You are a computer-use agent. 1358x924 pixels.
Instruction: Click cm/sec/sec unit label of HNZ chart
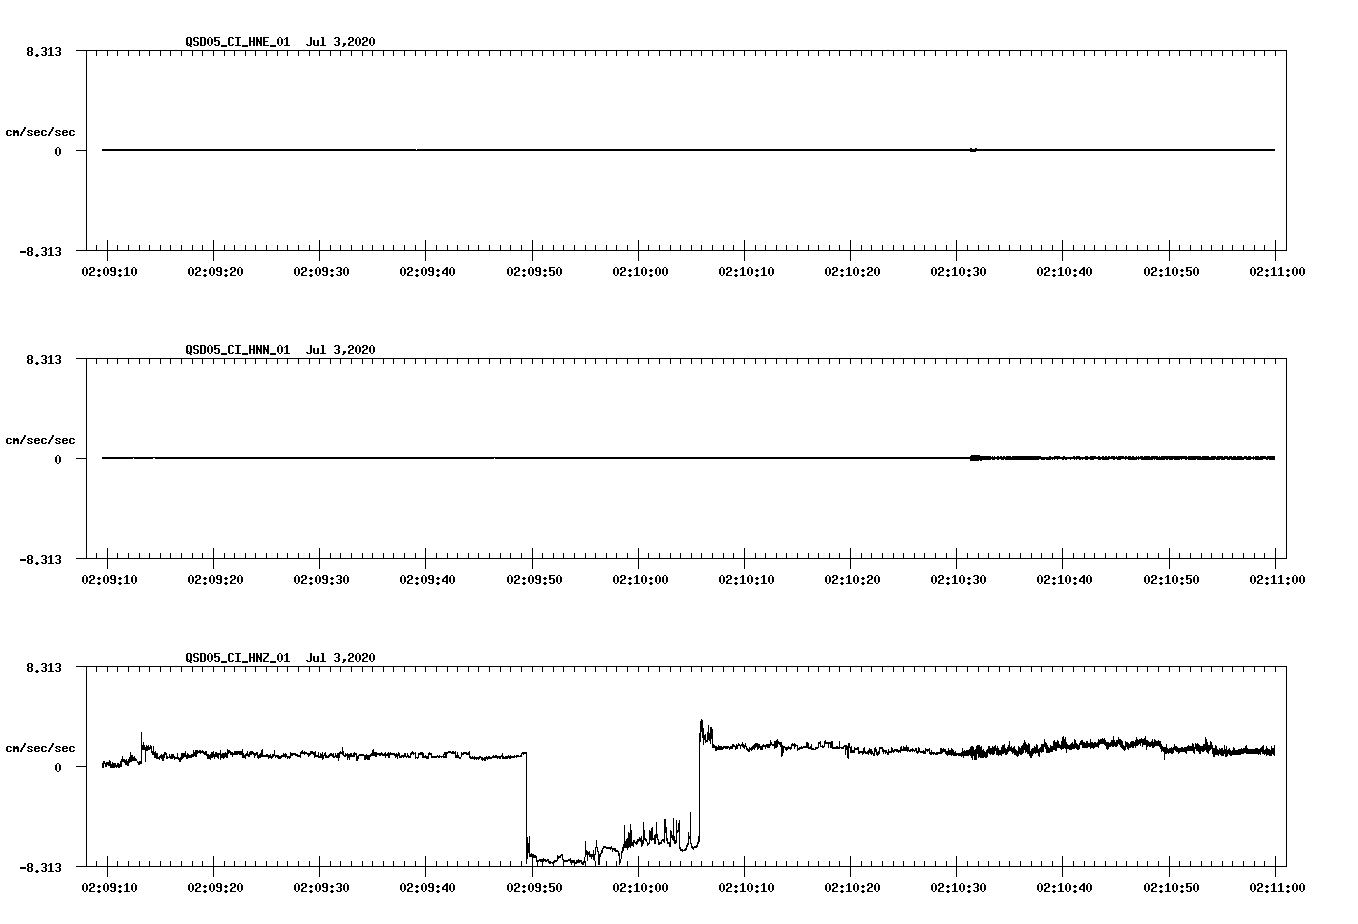click(40, 748)
